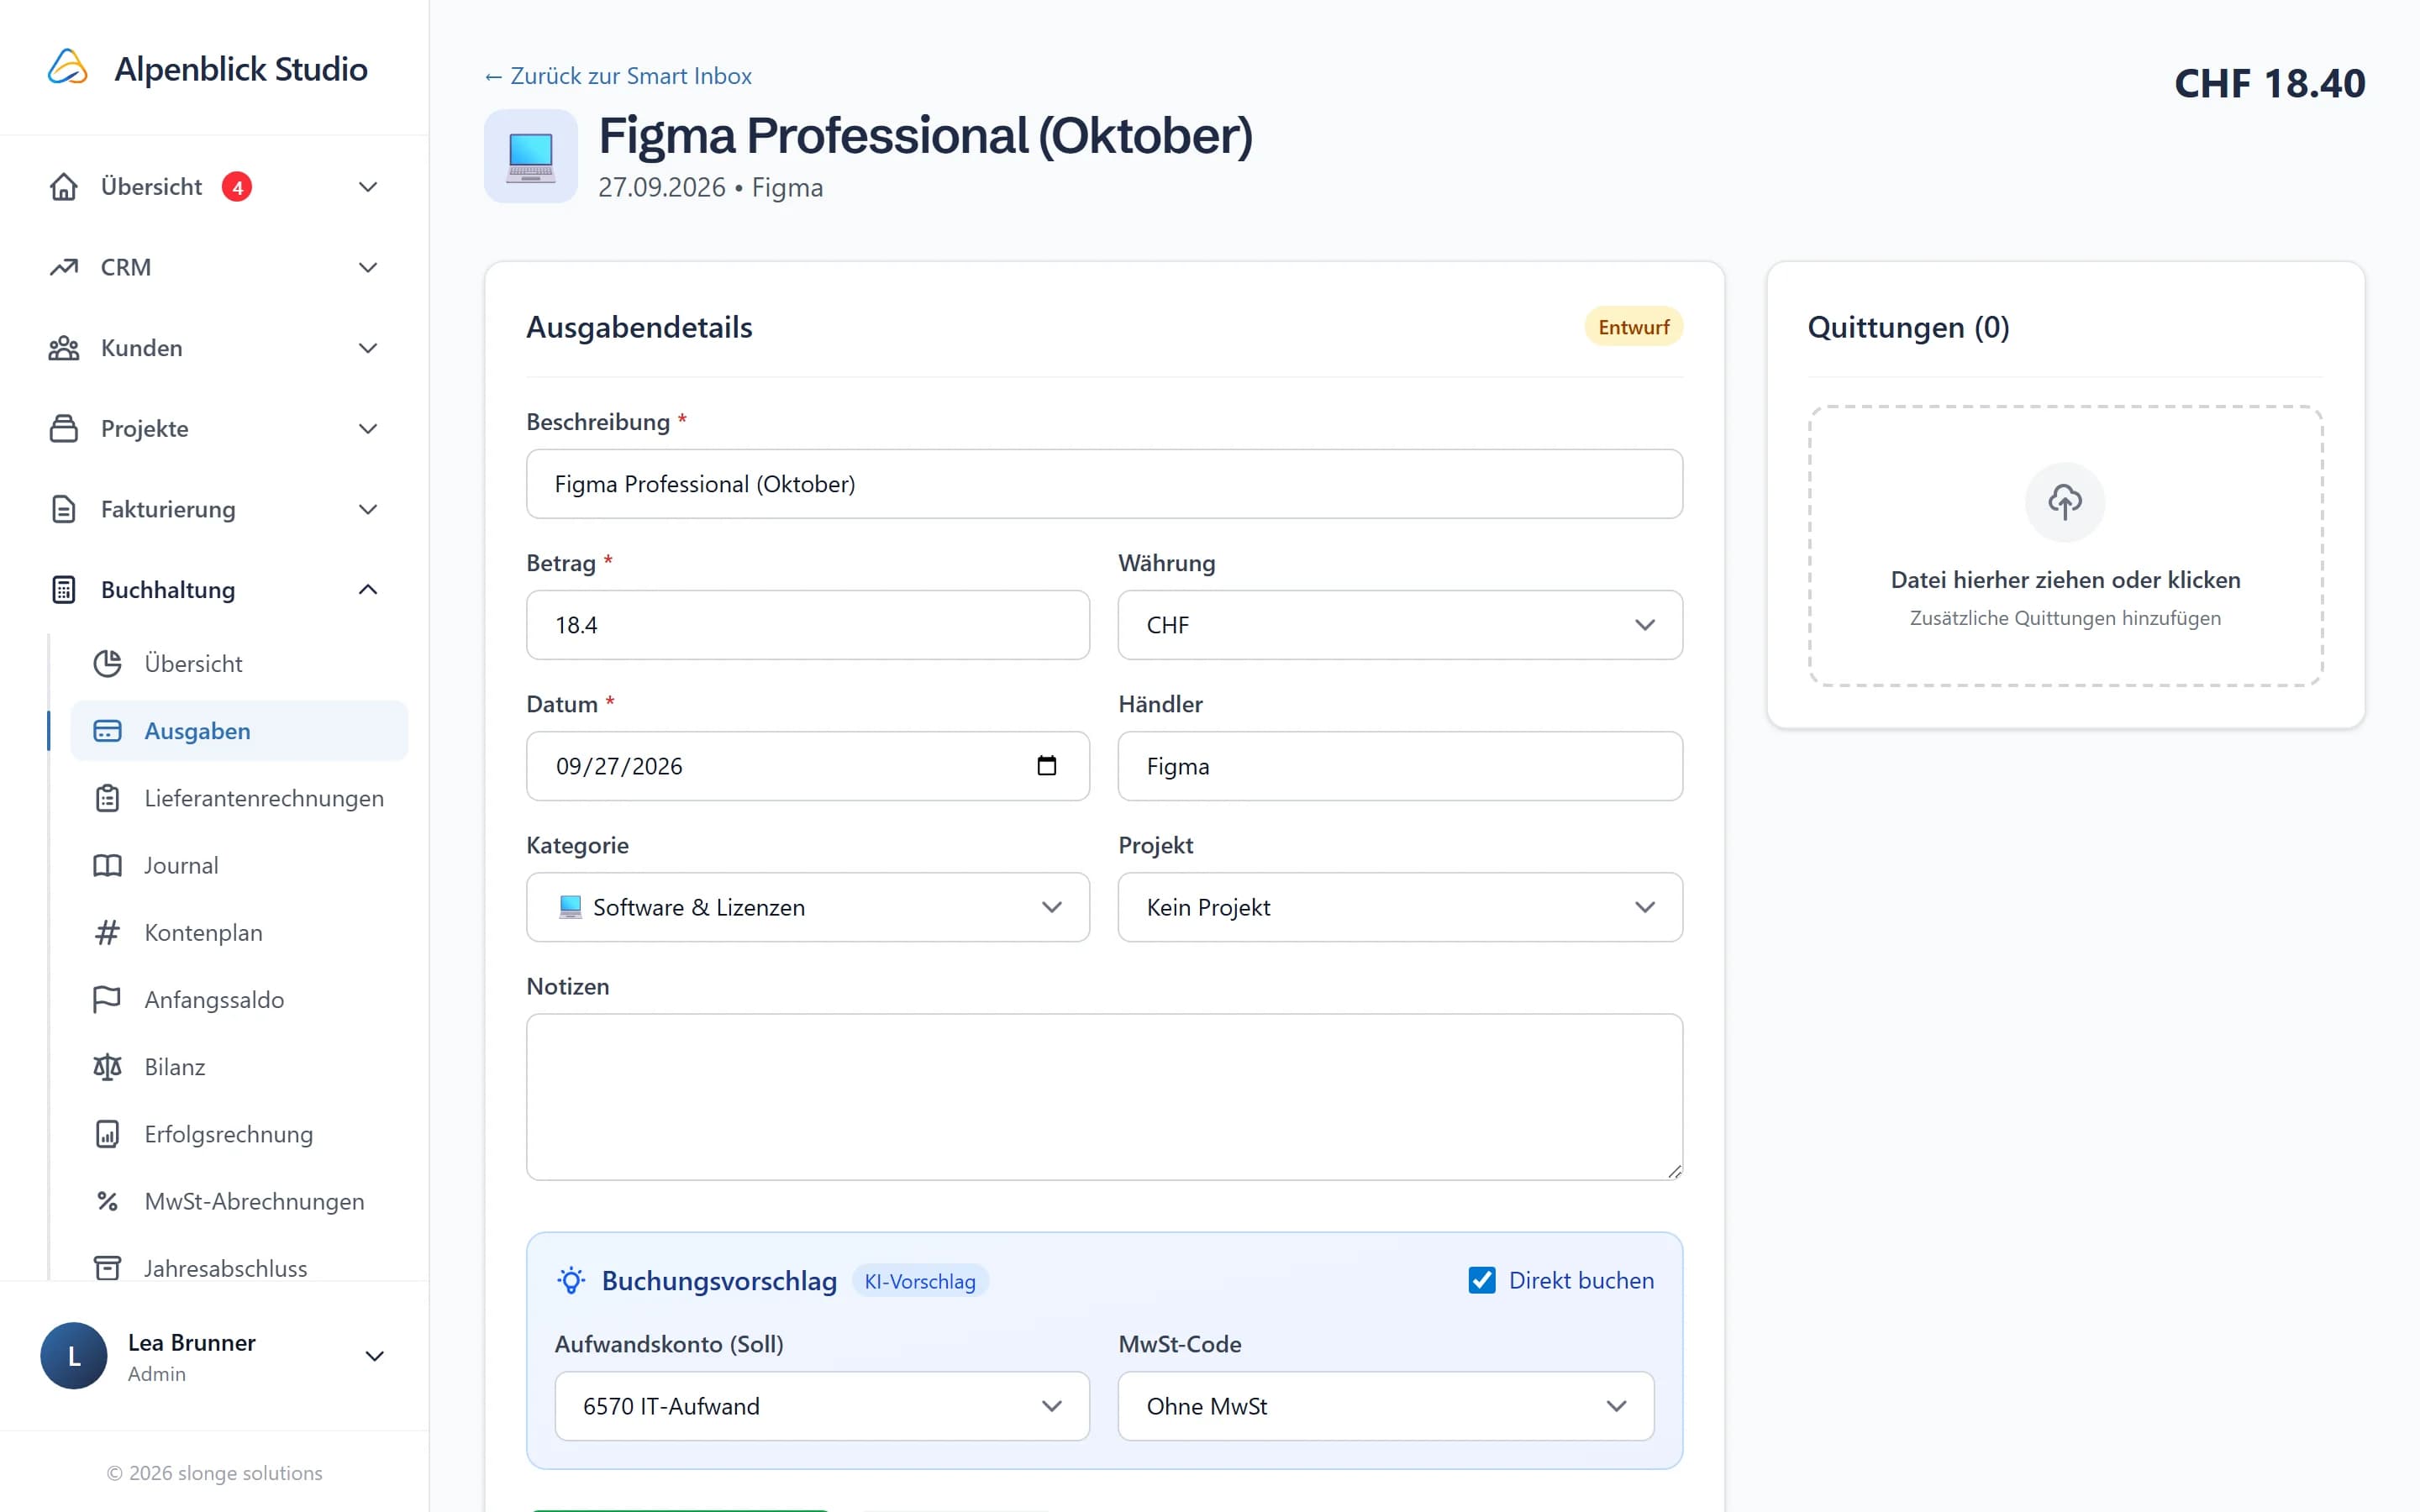Click the Journal book icon
2420x1512 pixels.
(x=107, y=865)
